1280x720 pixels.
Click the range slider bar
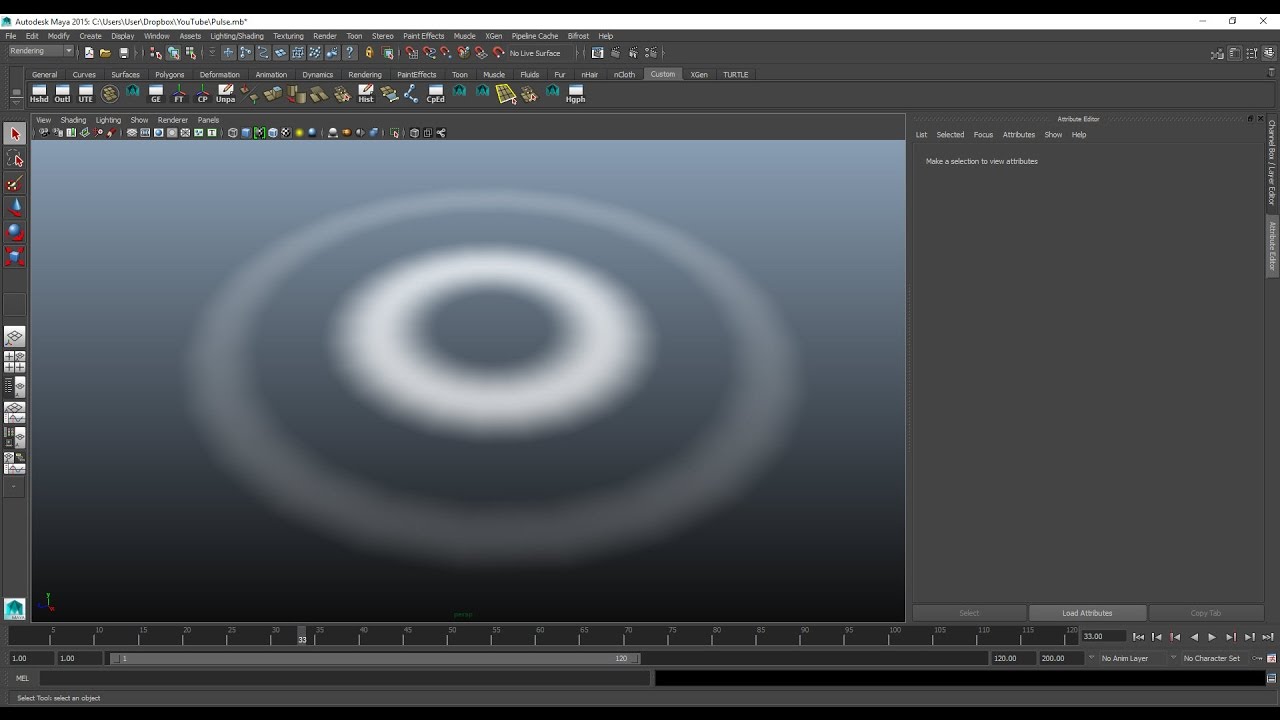point(375,658)
